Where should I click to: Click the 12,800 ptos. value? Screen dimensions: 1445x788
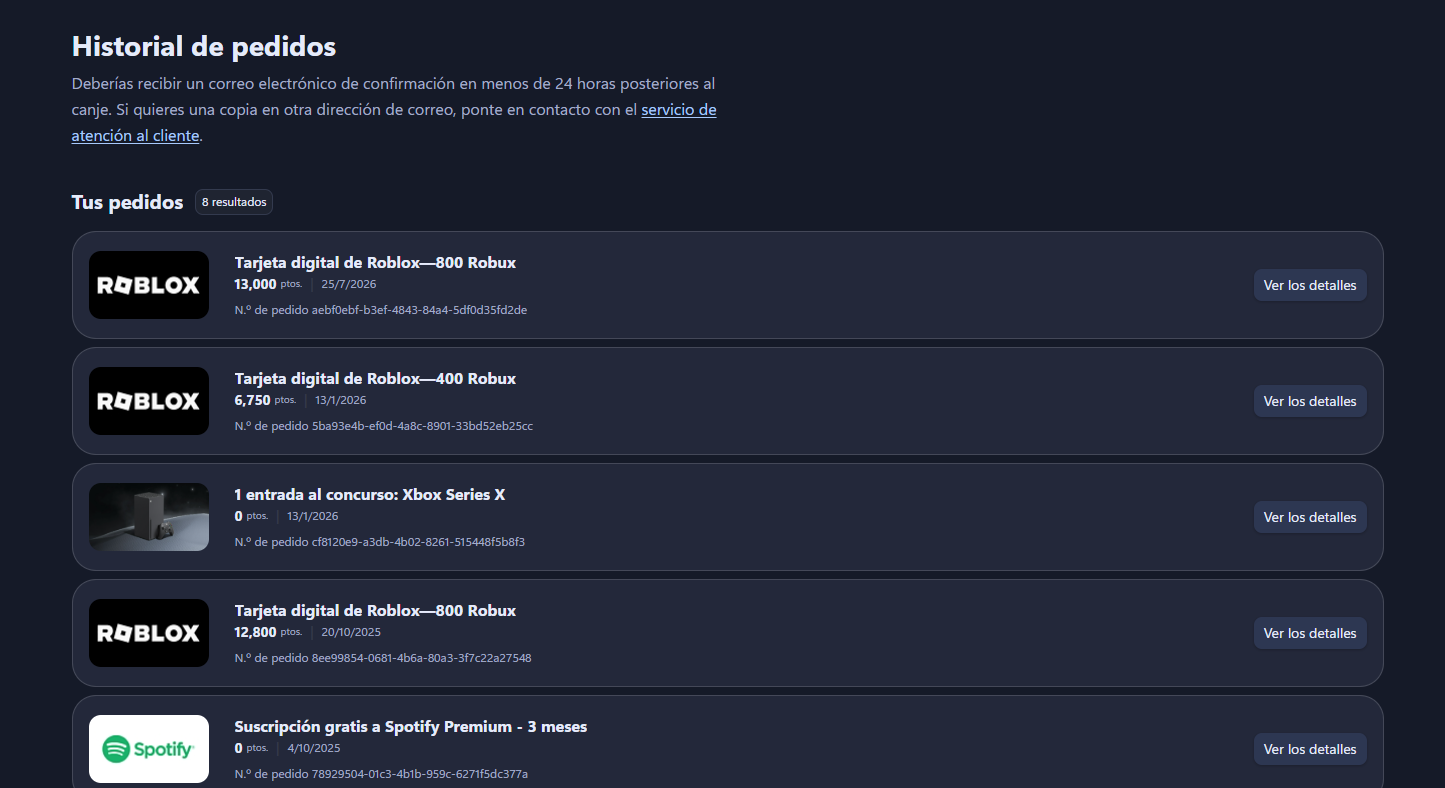(x=268, y=632)
